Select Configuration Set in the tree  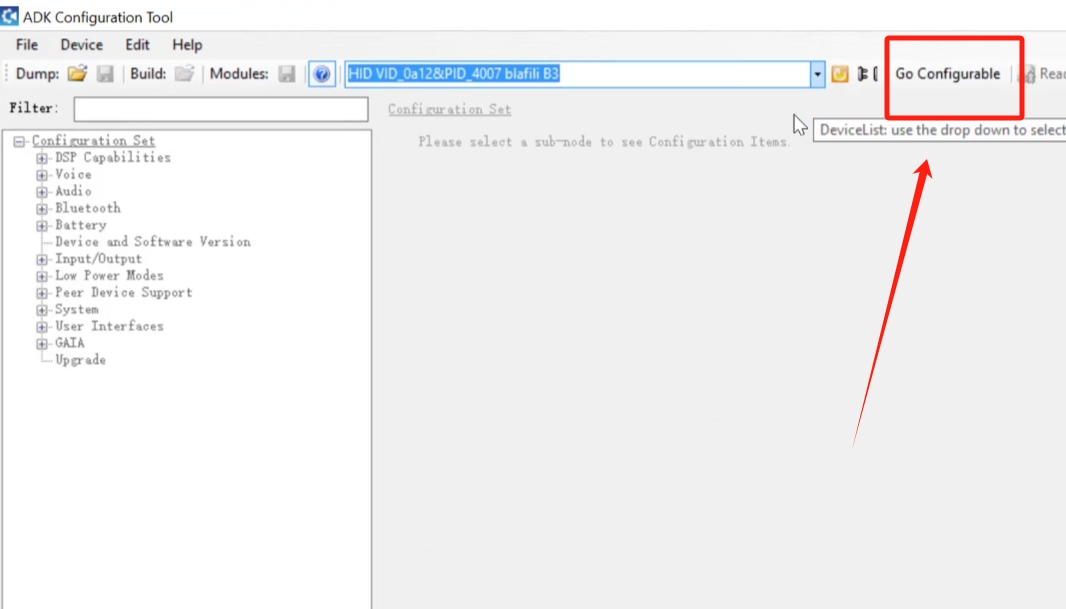click(x=94, y=141)
